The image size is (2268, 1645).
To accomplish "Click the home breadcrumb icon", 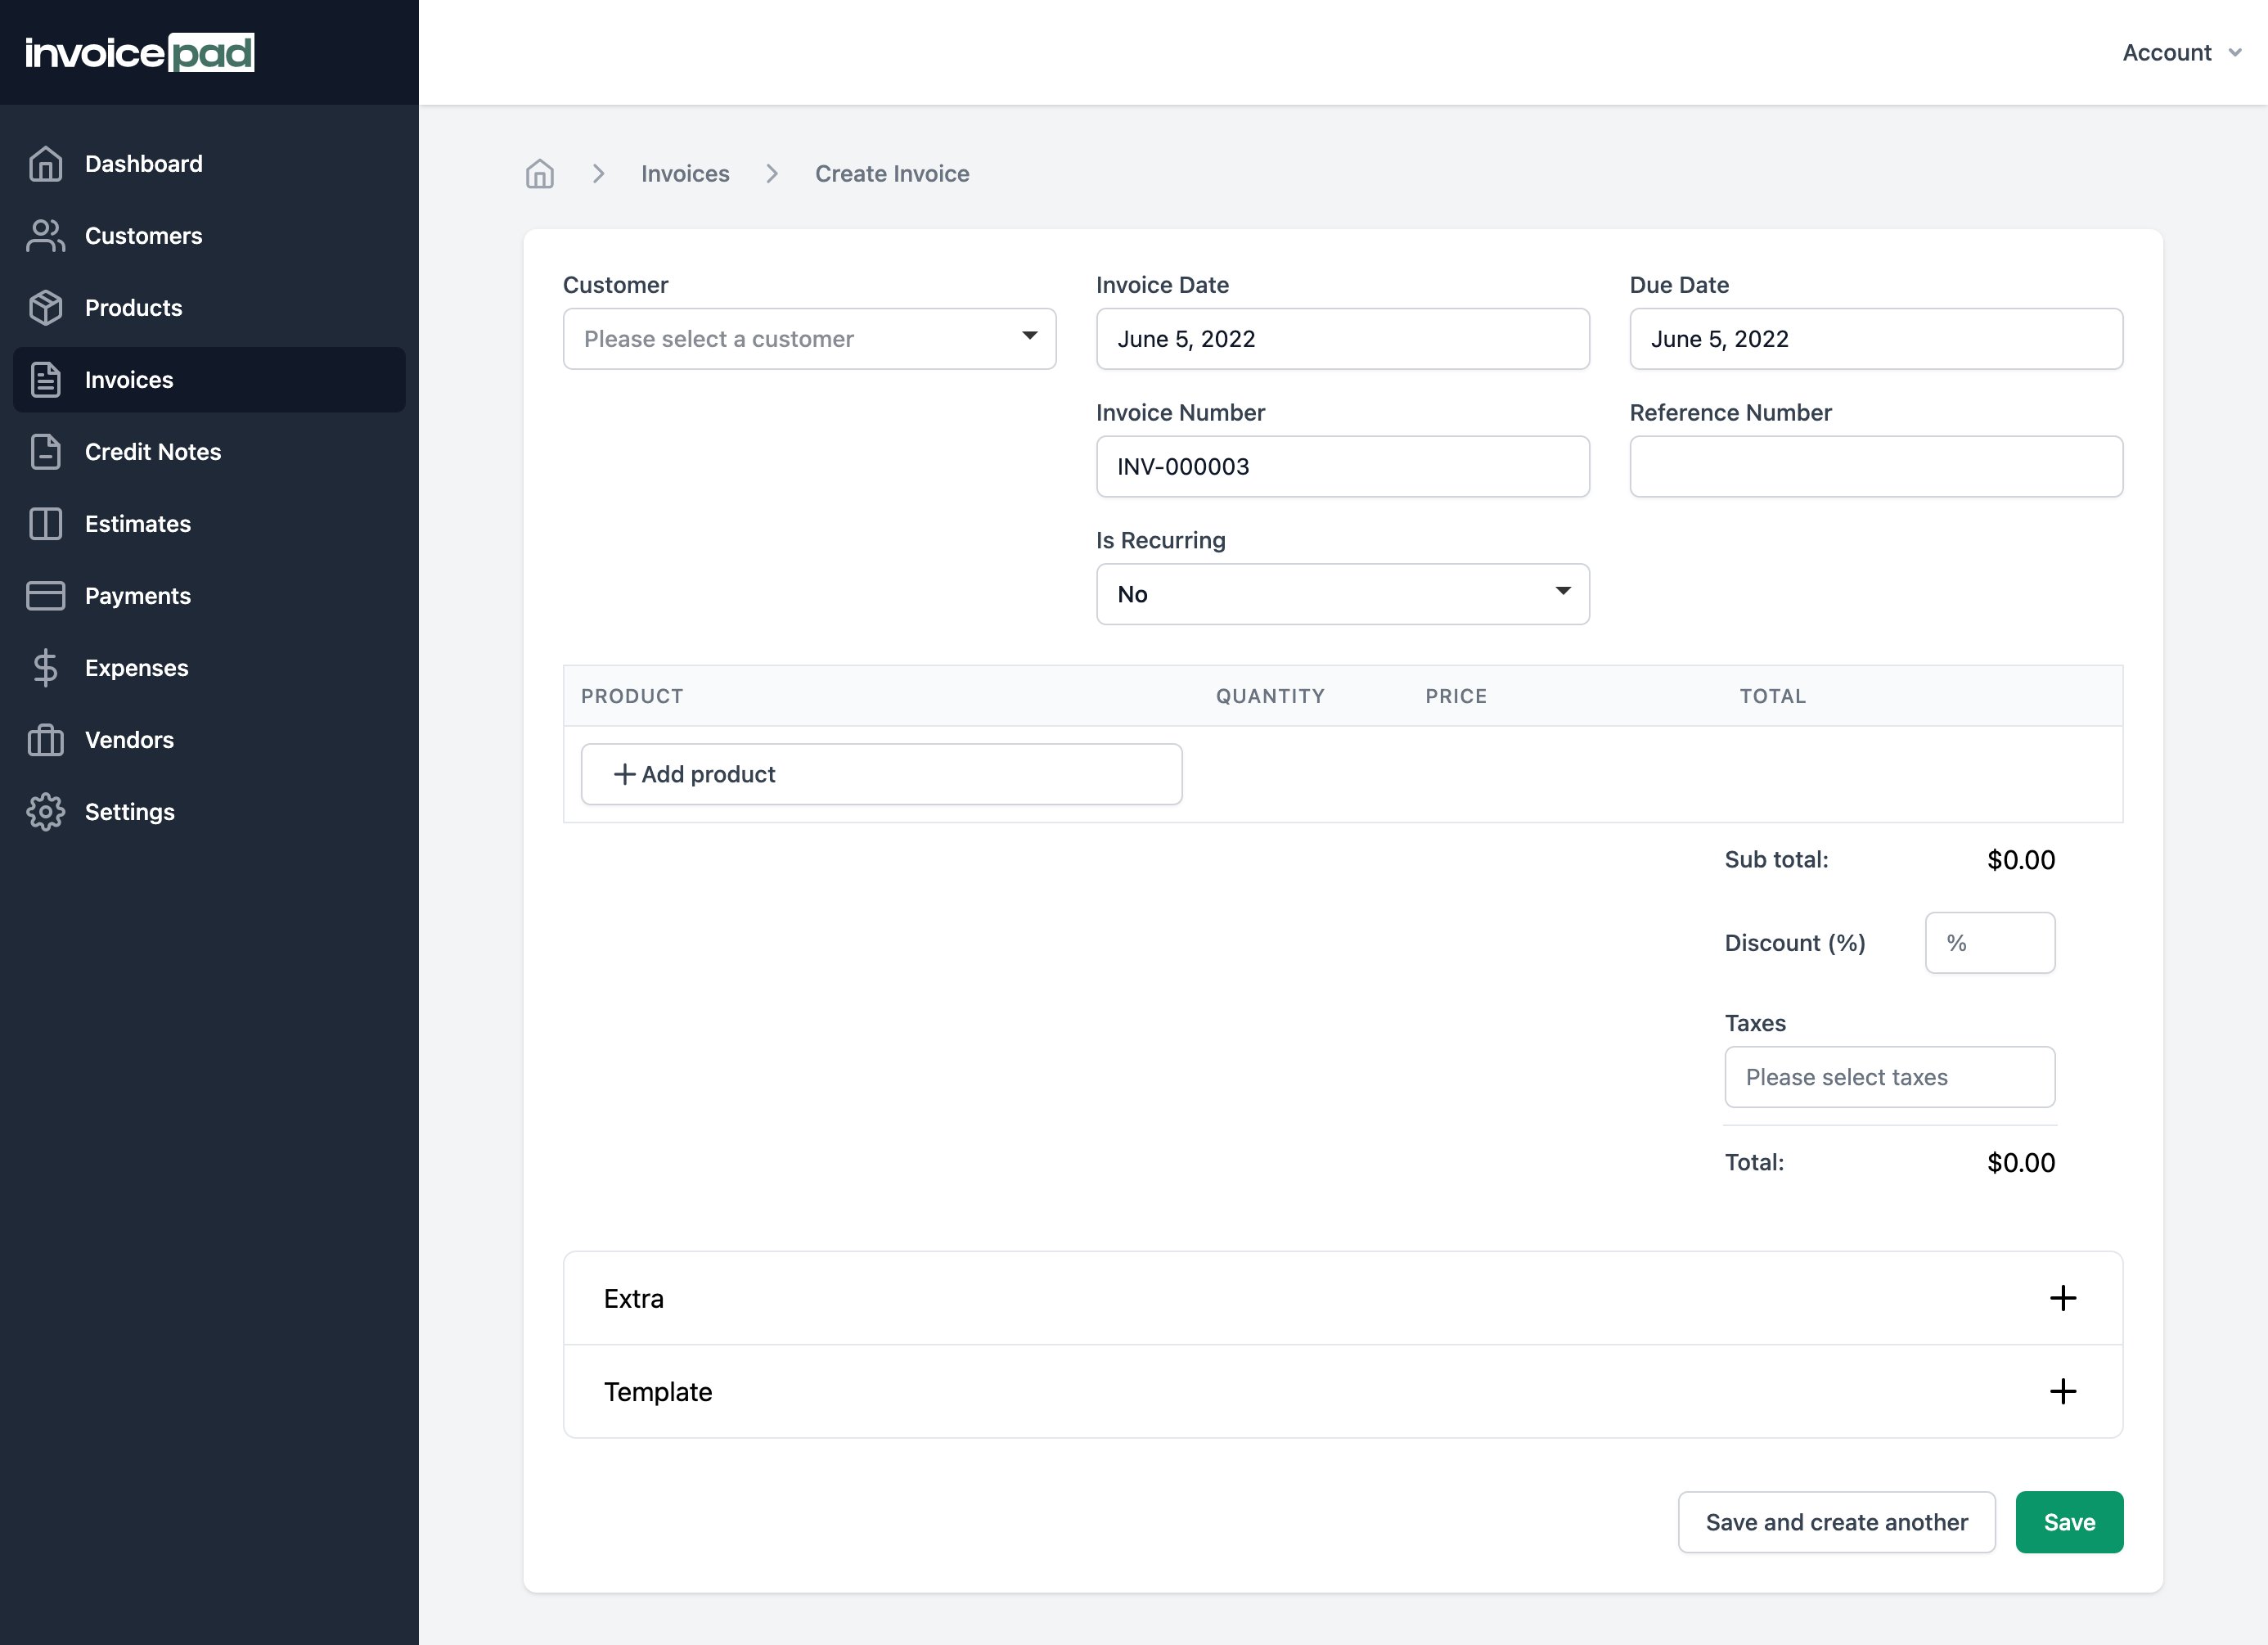I will point(539,174).
